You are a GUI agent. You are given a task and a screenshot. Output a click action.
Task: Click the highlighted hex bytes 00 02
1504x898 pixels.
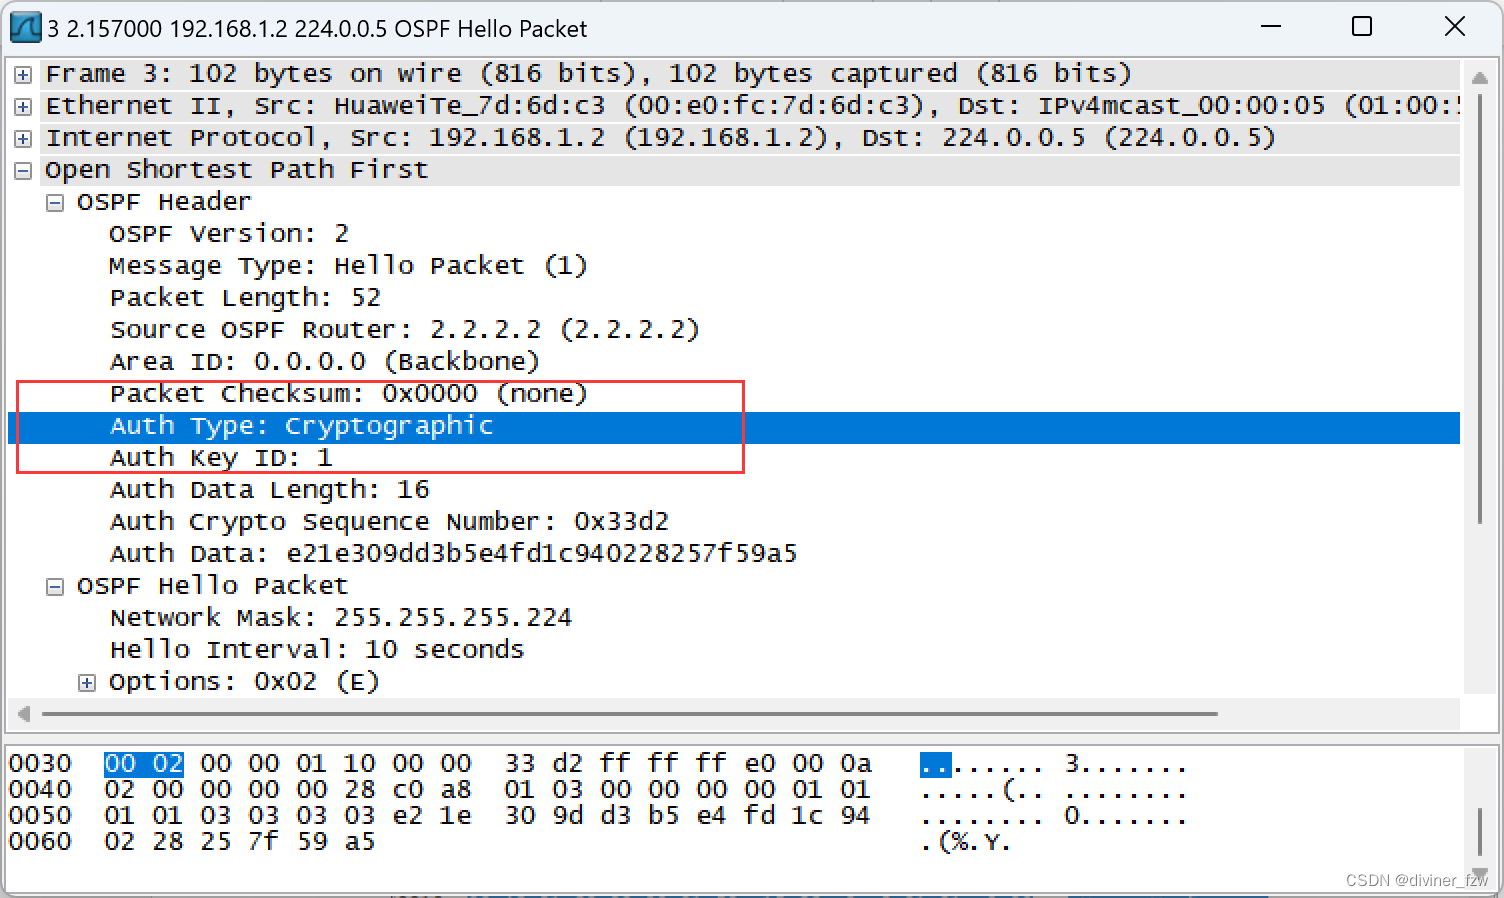point(144,764)
